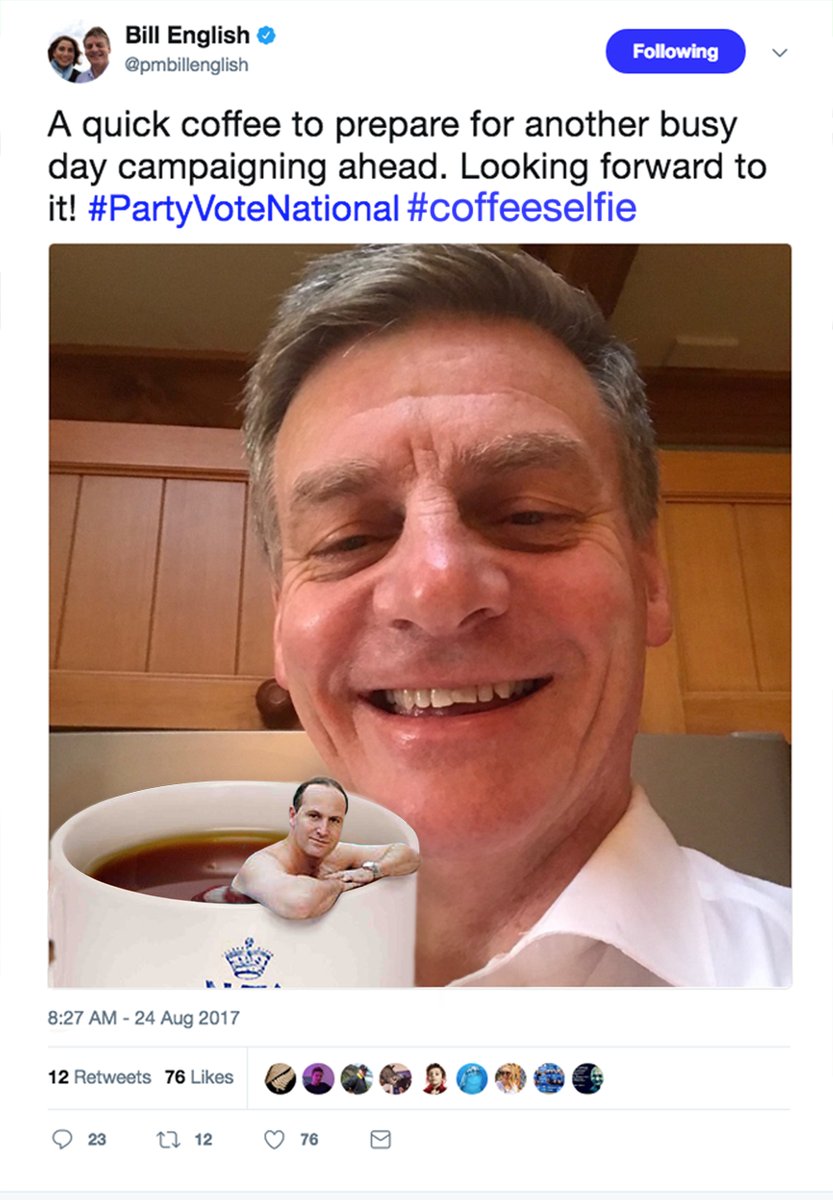This screenshot has height=1200, width=833.
Task: Click the blue verified badge
Action: [266, 36]
